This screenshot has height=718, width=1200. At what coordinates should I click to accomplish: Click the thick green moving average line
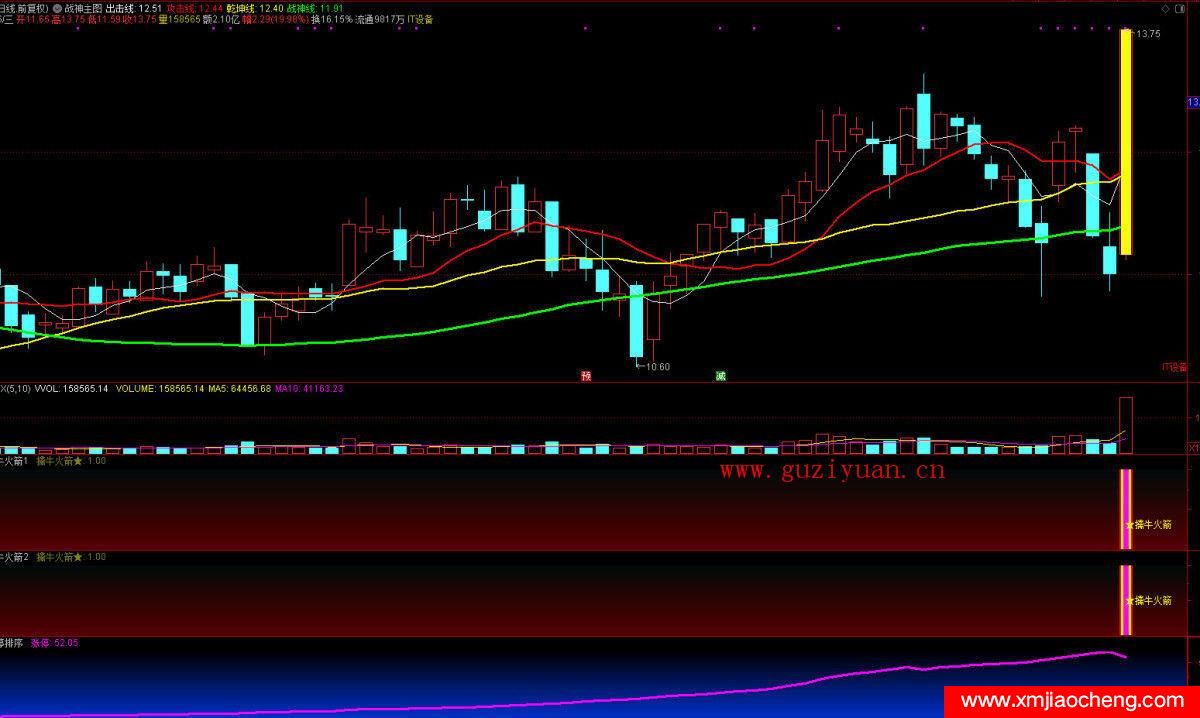click(500, 321)
